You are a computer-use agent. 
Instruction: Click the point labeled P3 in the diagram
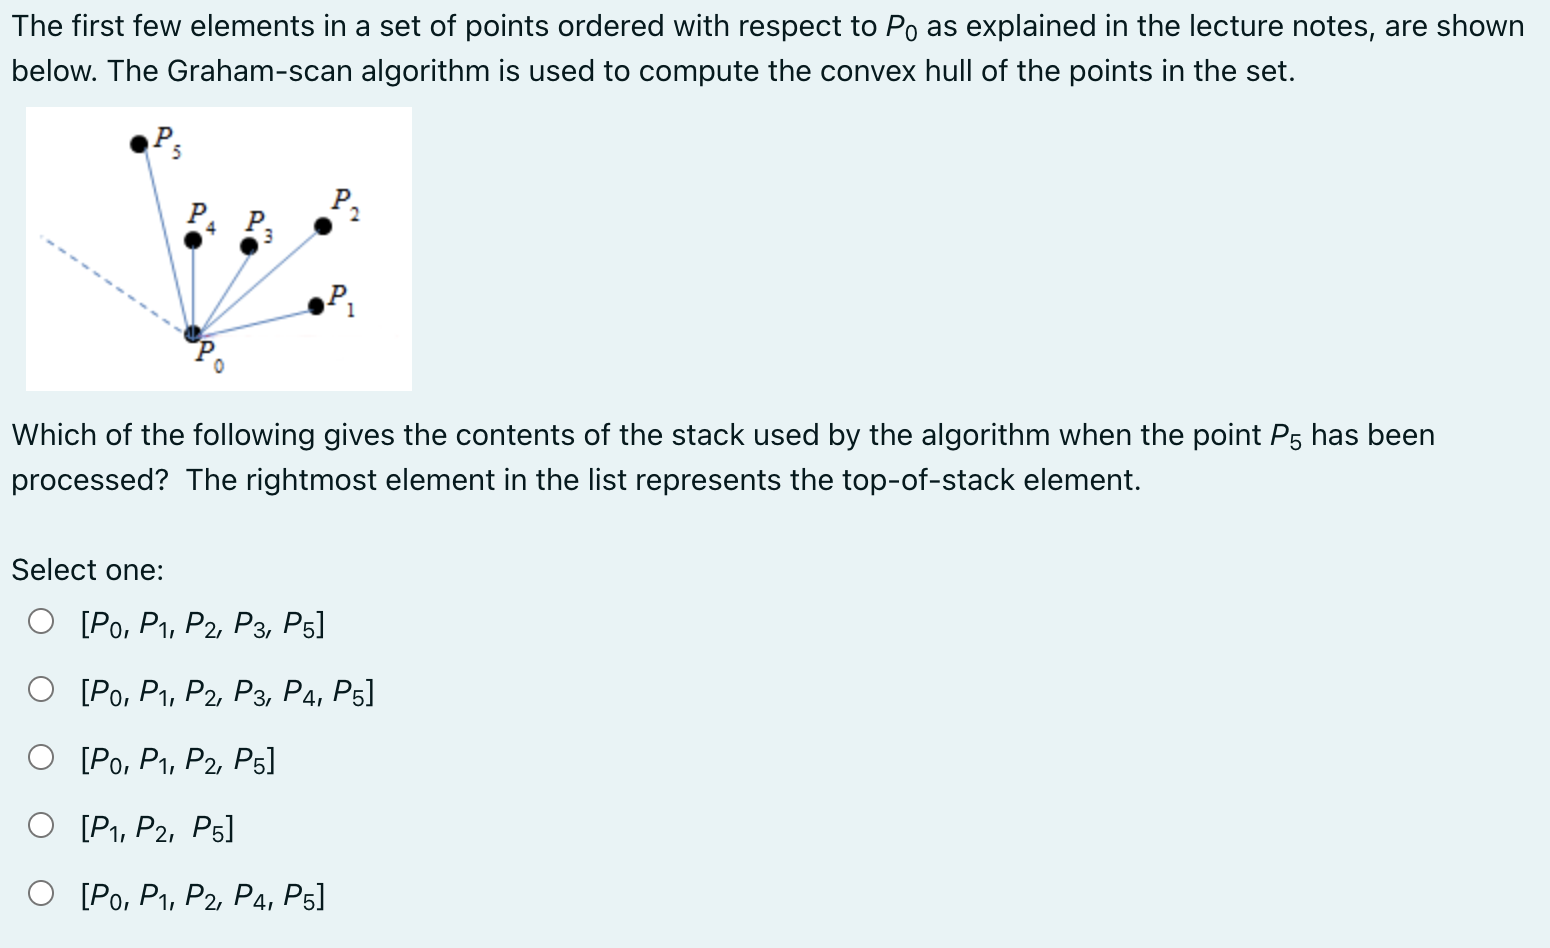pos(250,246)
